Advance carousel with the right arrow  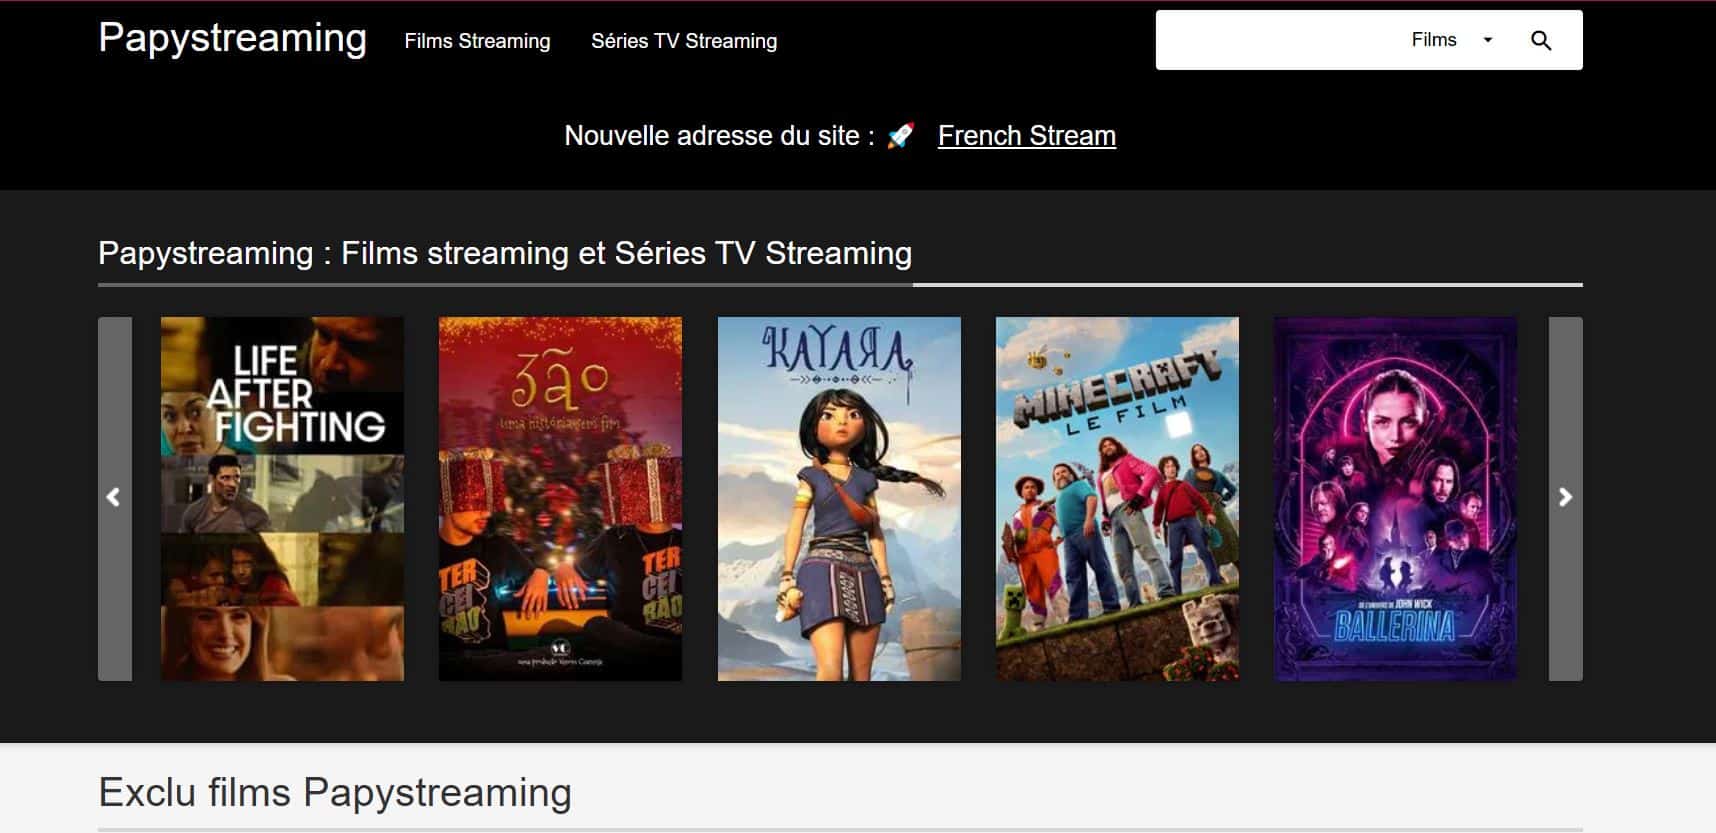click(x=1566, y=498)
